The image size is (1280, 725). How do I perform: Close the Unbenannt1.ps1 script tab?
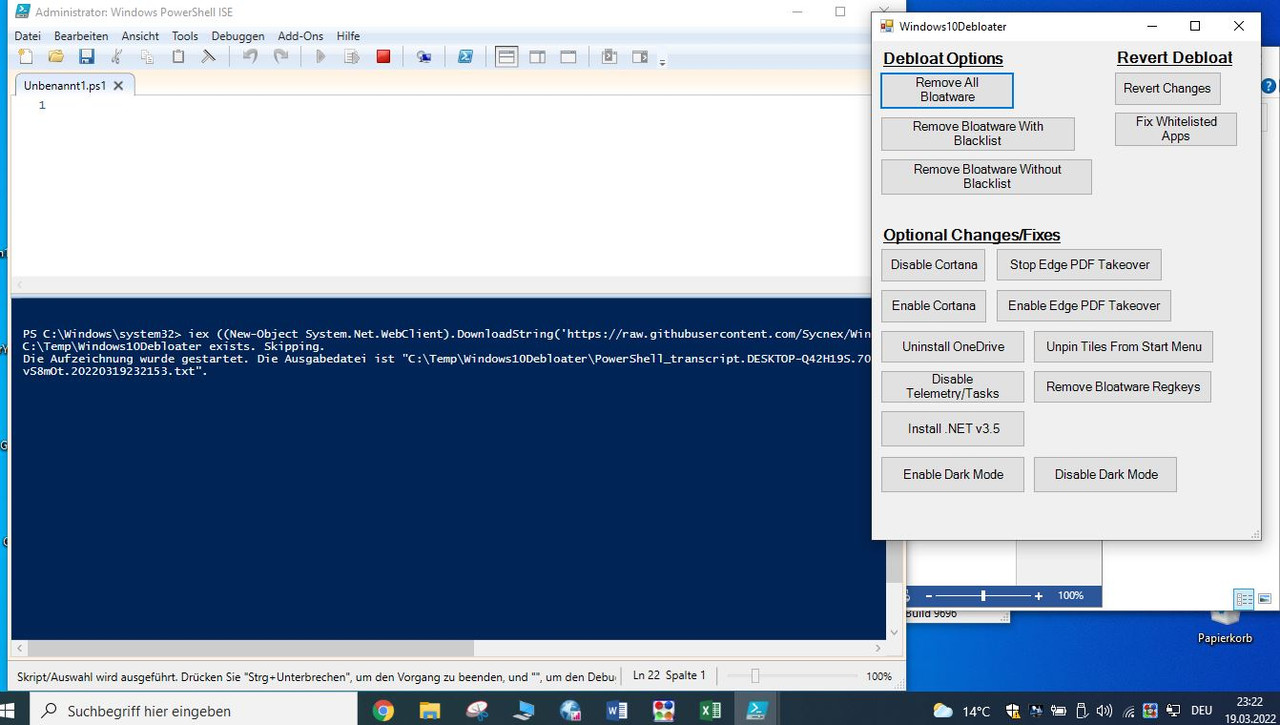(118, 86)
